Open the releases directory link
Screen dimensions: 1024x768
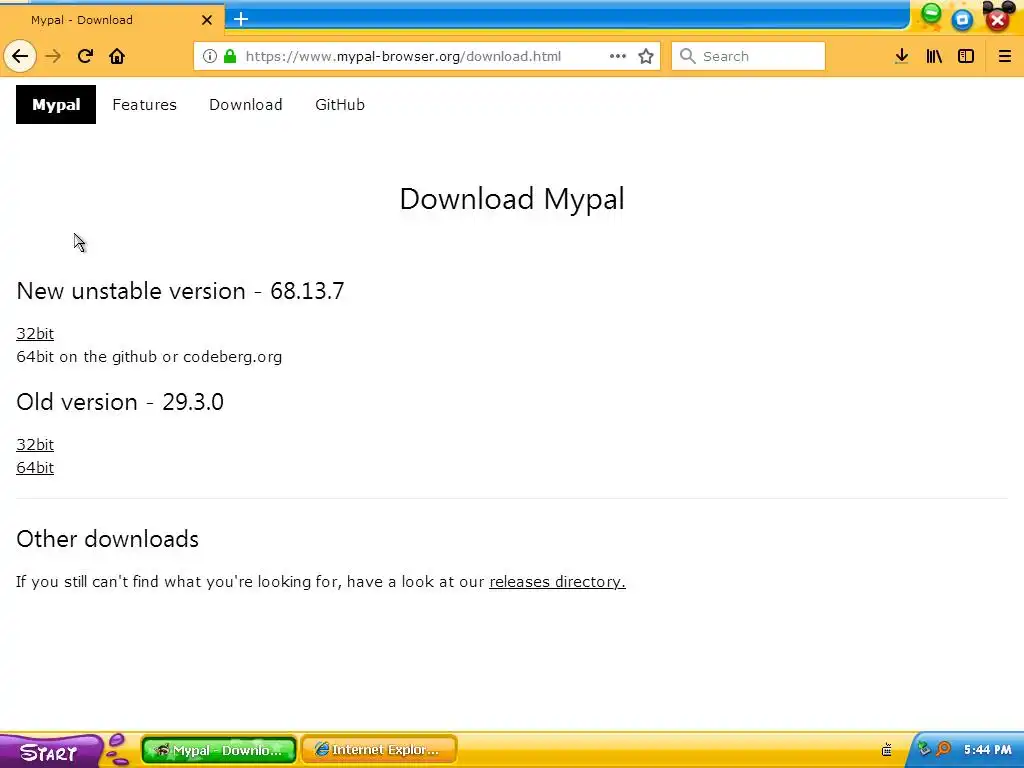pos(557,581)
